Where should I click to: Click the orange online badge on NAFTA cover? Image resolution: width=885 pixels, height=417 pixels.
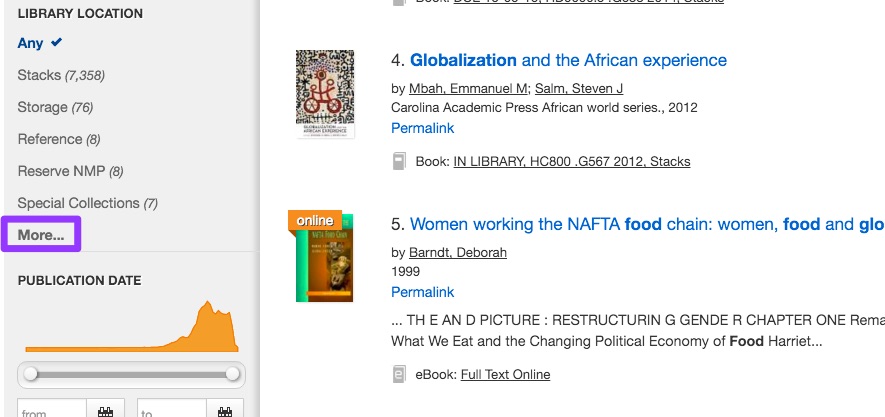(x=315, y=220)
